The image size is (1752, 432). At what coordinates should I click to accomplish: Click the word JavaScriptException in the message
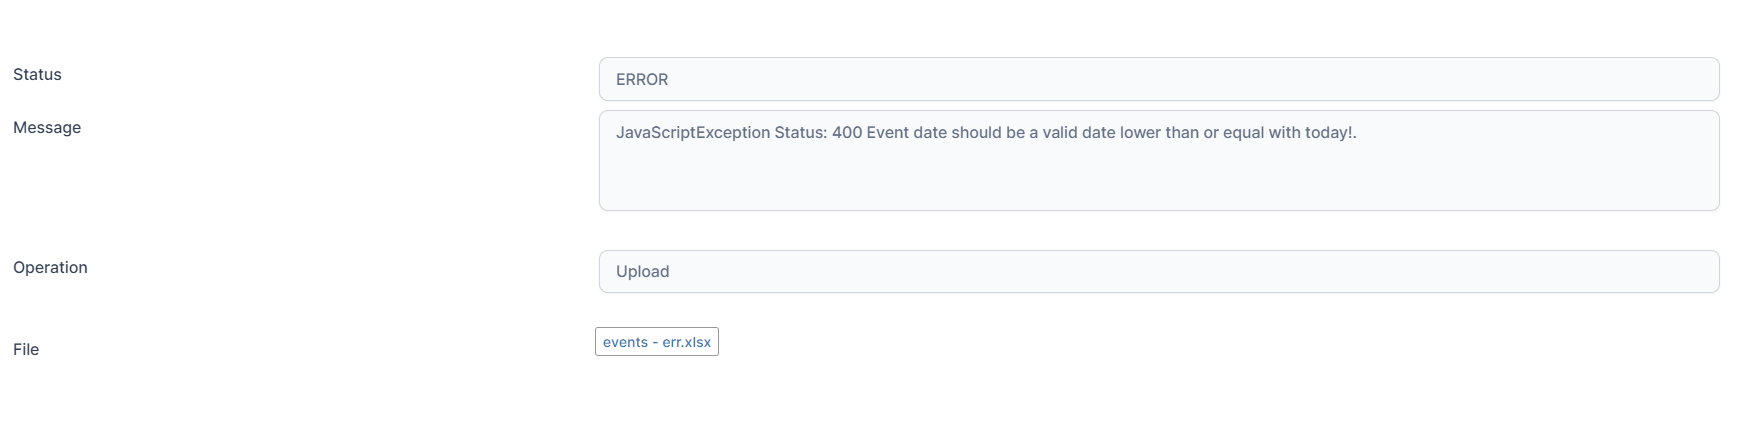tap(692, 133)
